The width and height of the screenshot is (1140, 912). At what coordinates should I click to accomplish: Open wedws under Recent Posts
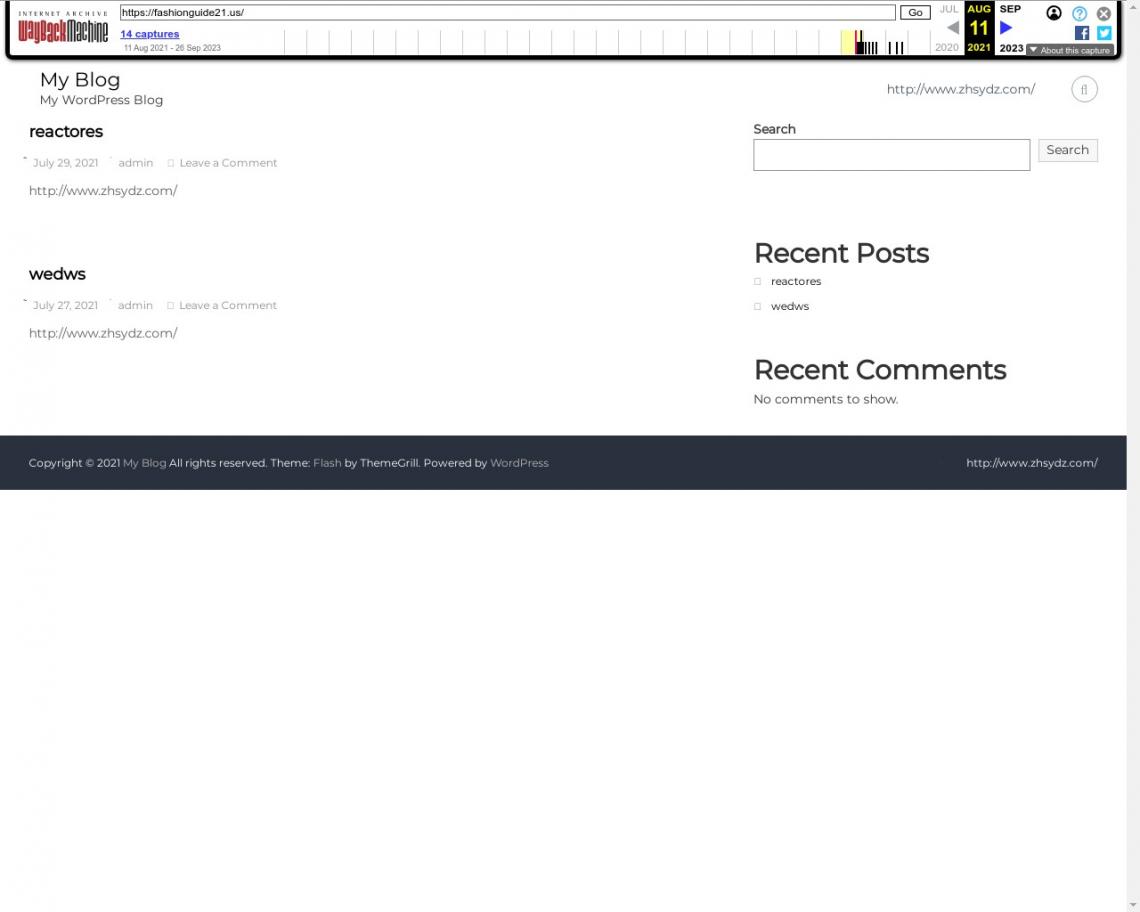(789, 306)
